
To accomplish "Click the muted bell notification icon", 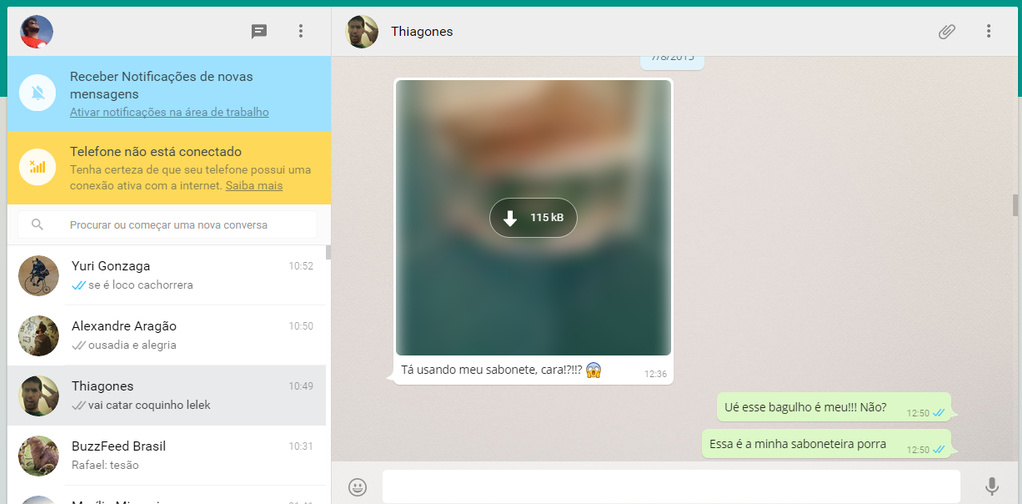I will 37,93.
